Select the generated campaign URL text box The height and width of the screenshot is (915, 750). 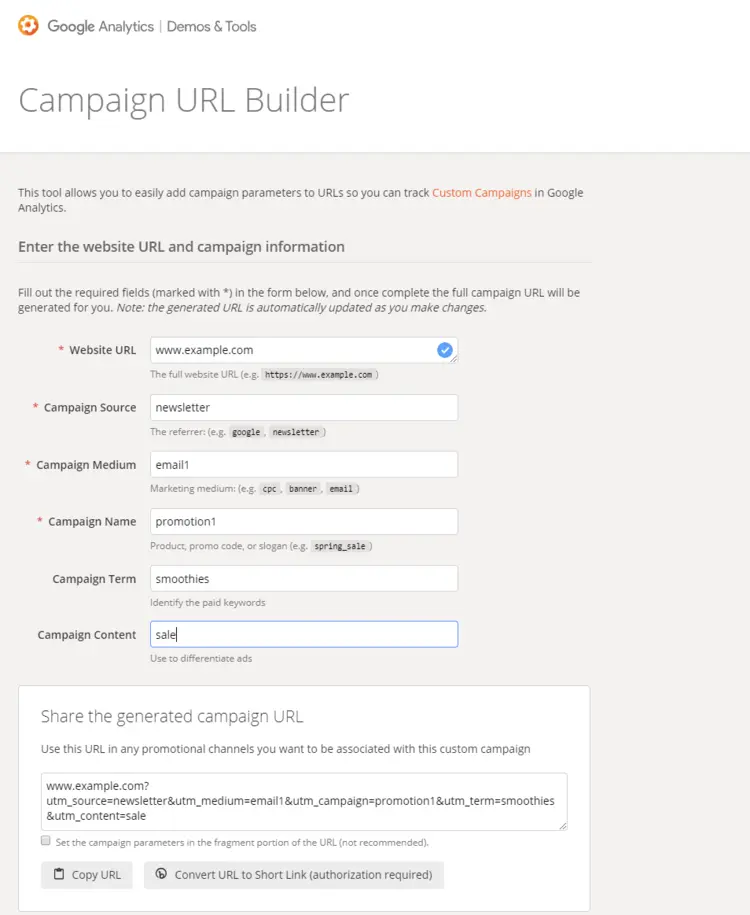(300, 801)
